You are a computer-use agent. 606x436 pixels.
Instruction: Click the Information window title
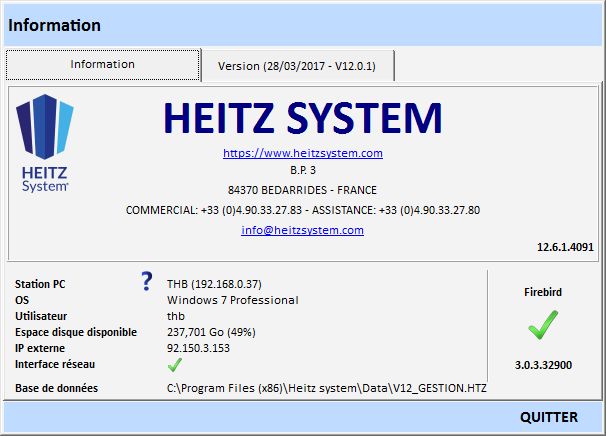pos(54,26)
